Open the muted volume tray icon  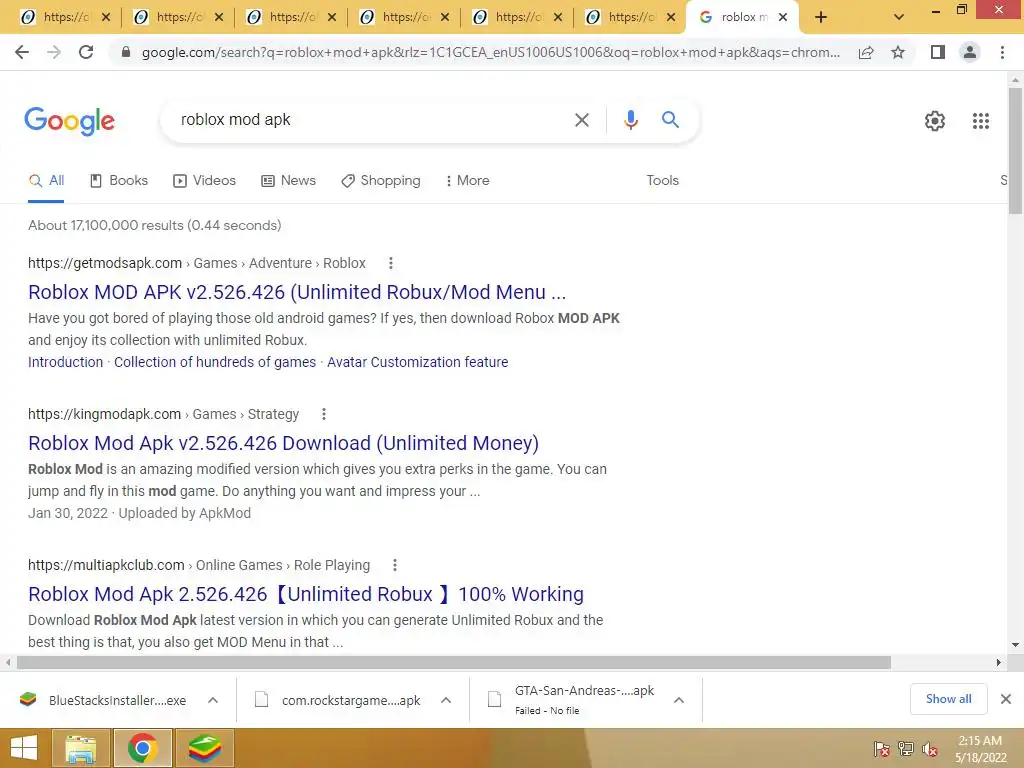[x=930, y=749]
